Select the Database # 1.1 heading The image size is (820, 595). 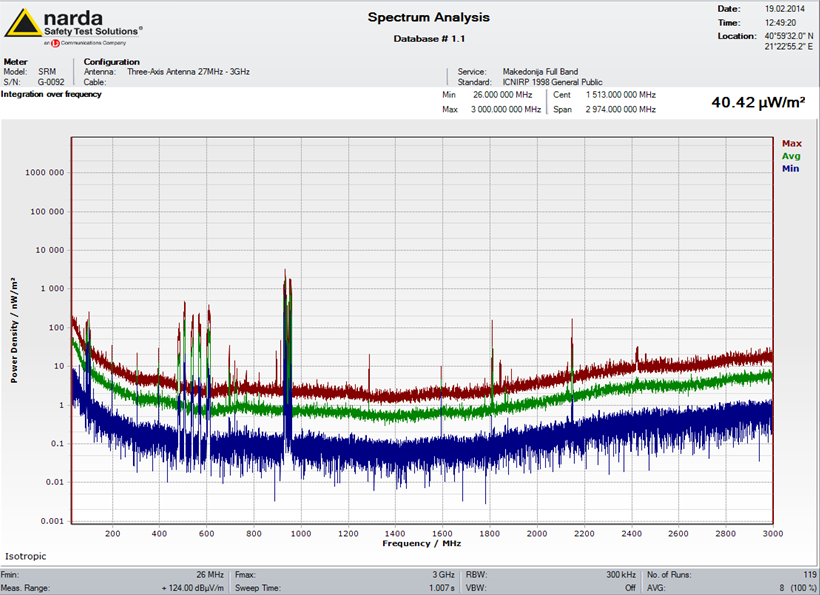pos(429,39)
